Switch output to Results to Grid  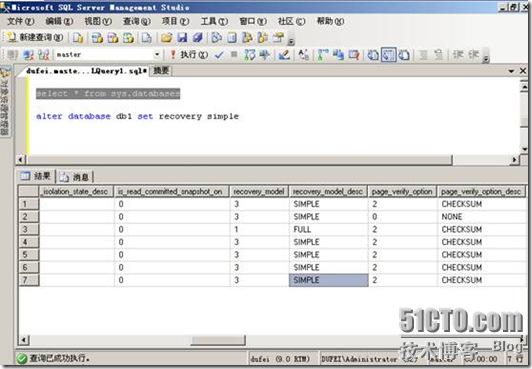[388, 55]
